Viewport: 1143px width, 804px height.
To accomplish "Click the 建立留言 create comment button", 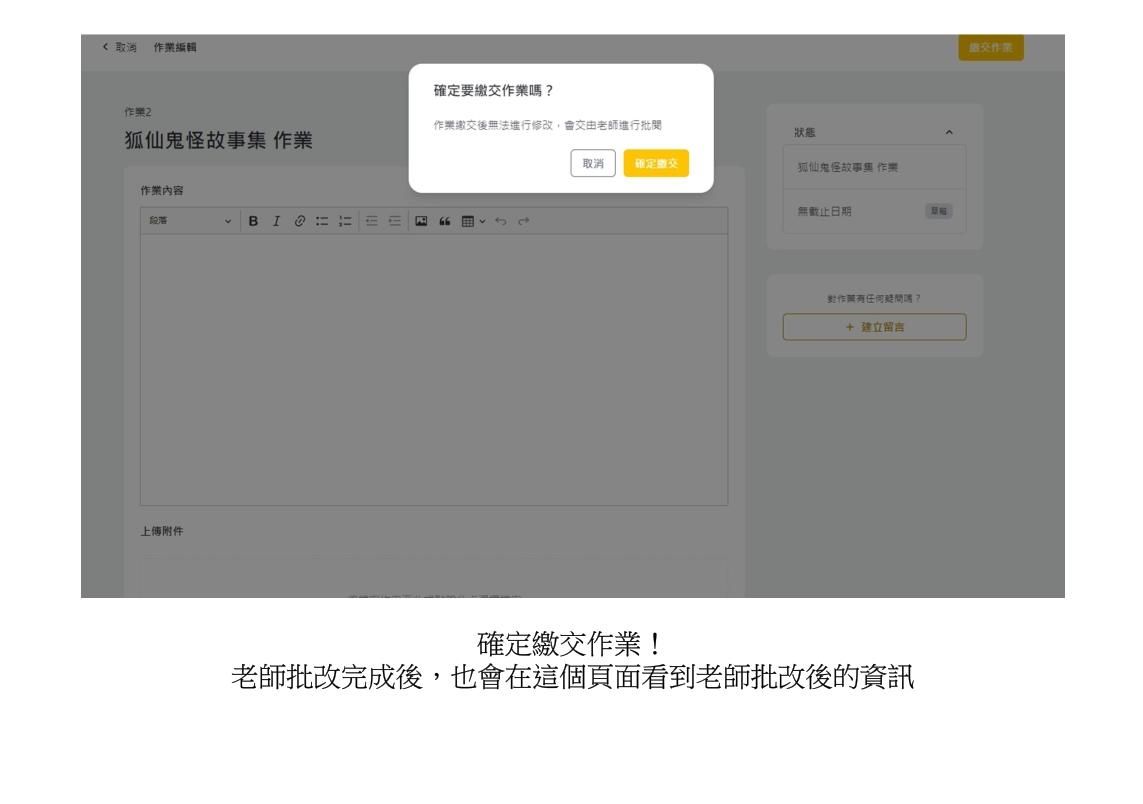I will pyautogui.click(x=874, y=327).
